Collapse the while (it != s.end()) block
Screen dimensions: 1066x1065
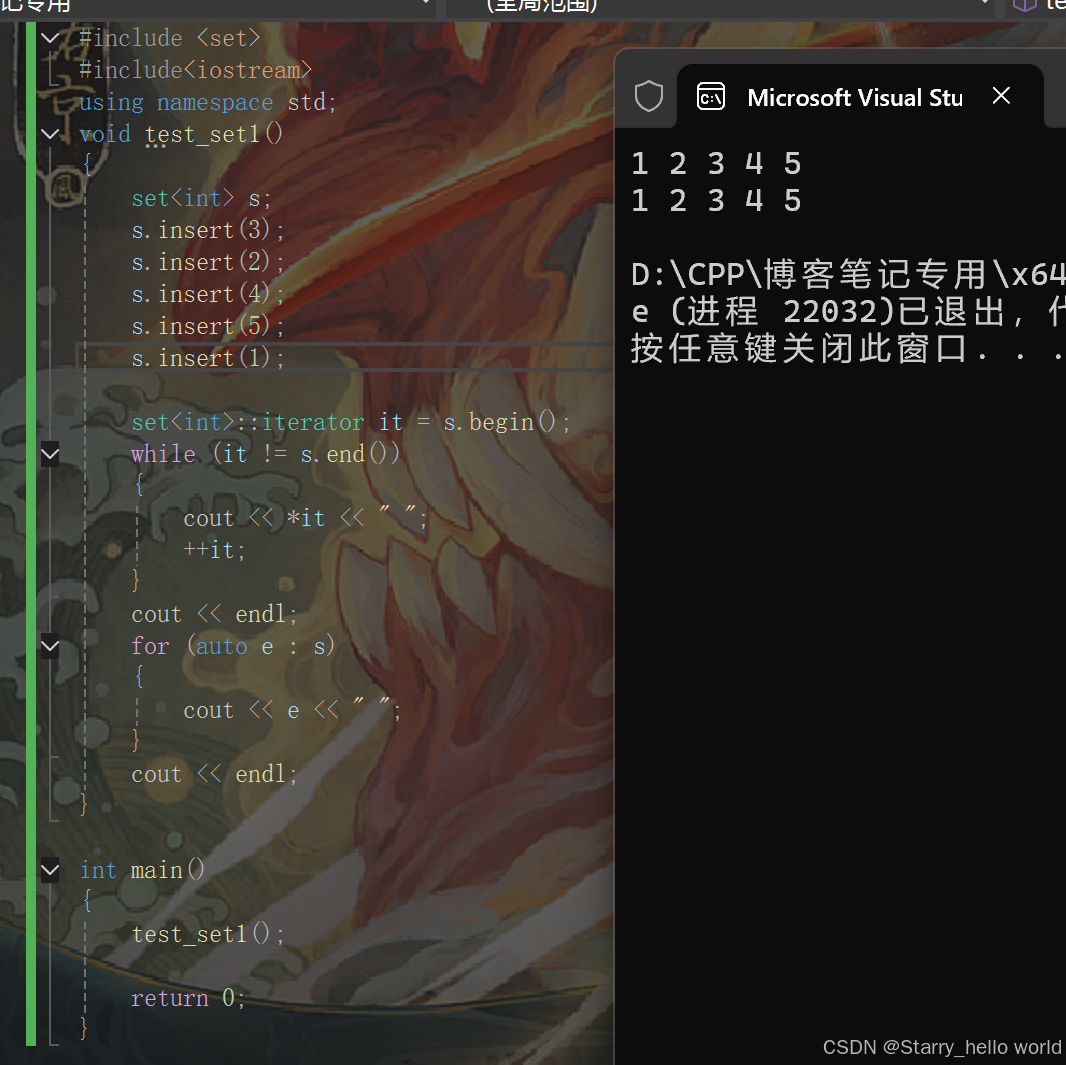tap(50, 453)
